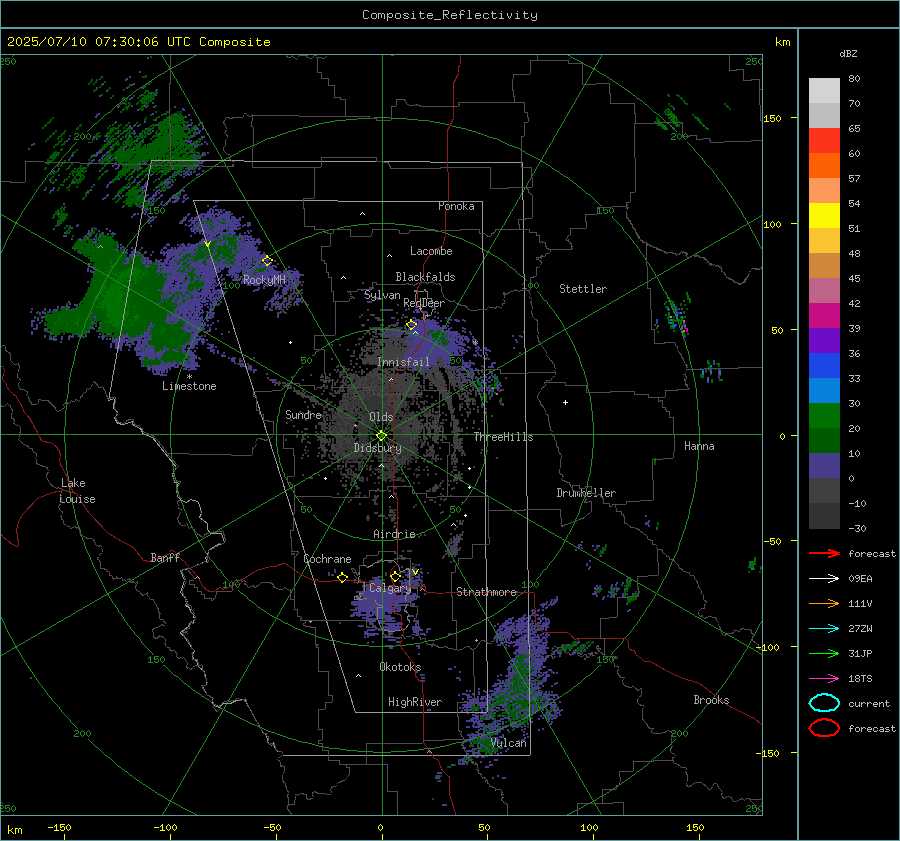This screenshot has height=841, width=900.
Task: Select the 70-80 dBZ light gray swatch
Action: (x=824, y=91)
